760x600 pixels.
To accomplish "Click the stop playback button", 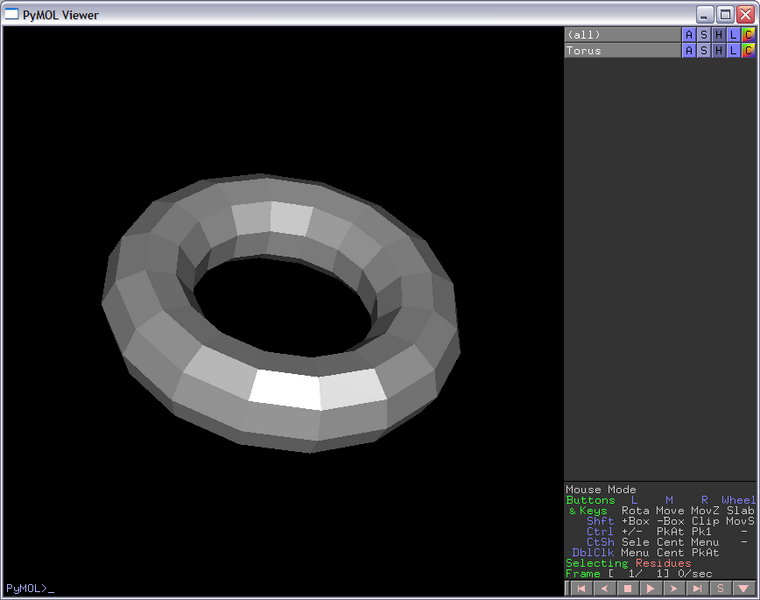I will pyautogui.click(x=627, y=589).
